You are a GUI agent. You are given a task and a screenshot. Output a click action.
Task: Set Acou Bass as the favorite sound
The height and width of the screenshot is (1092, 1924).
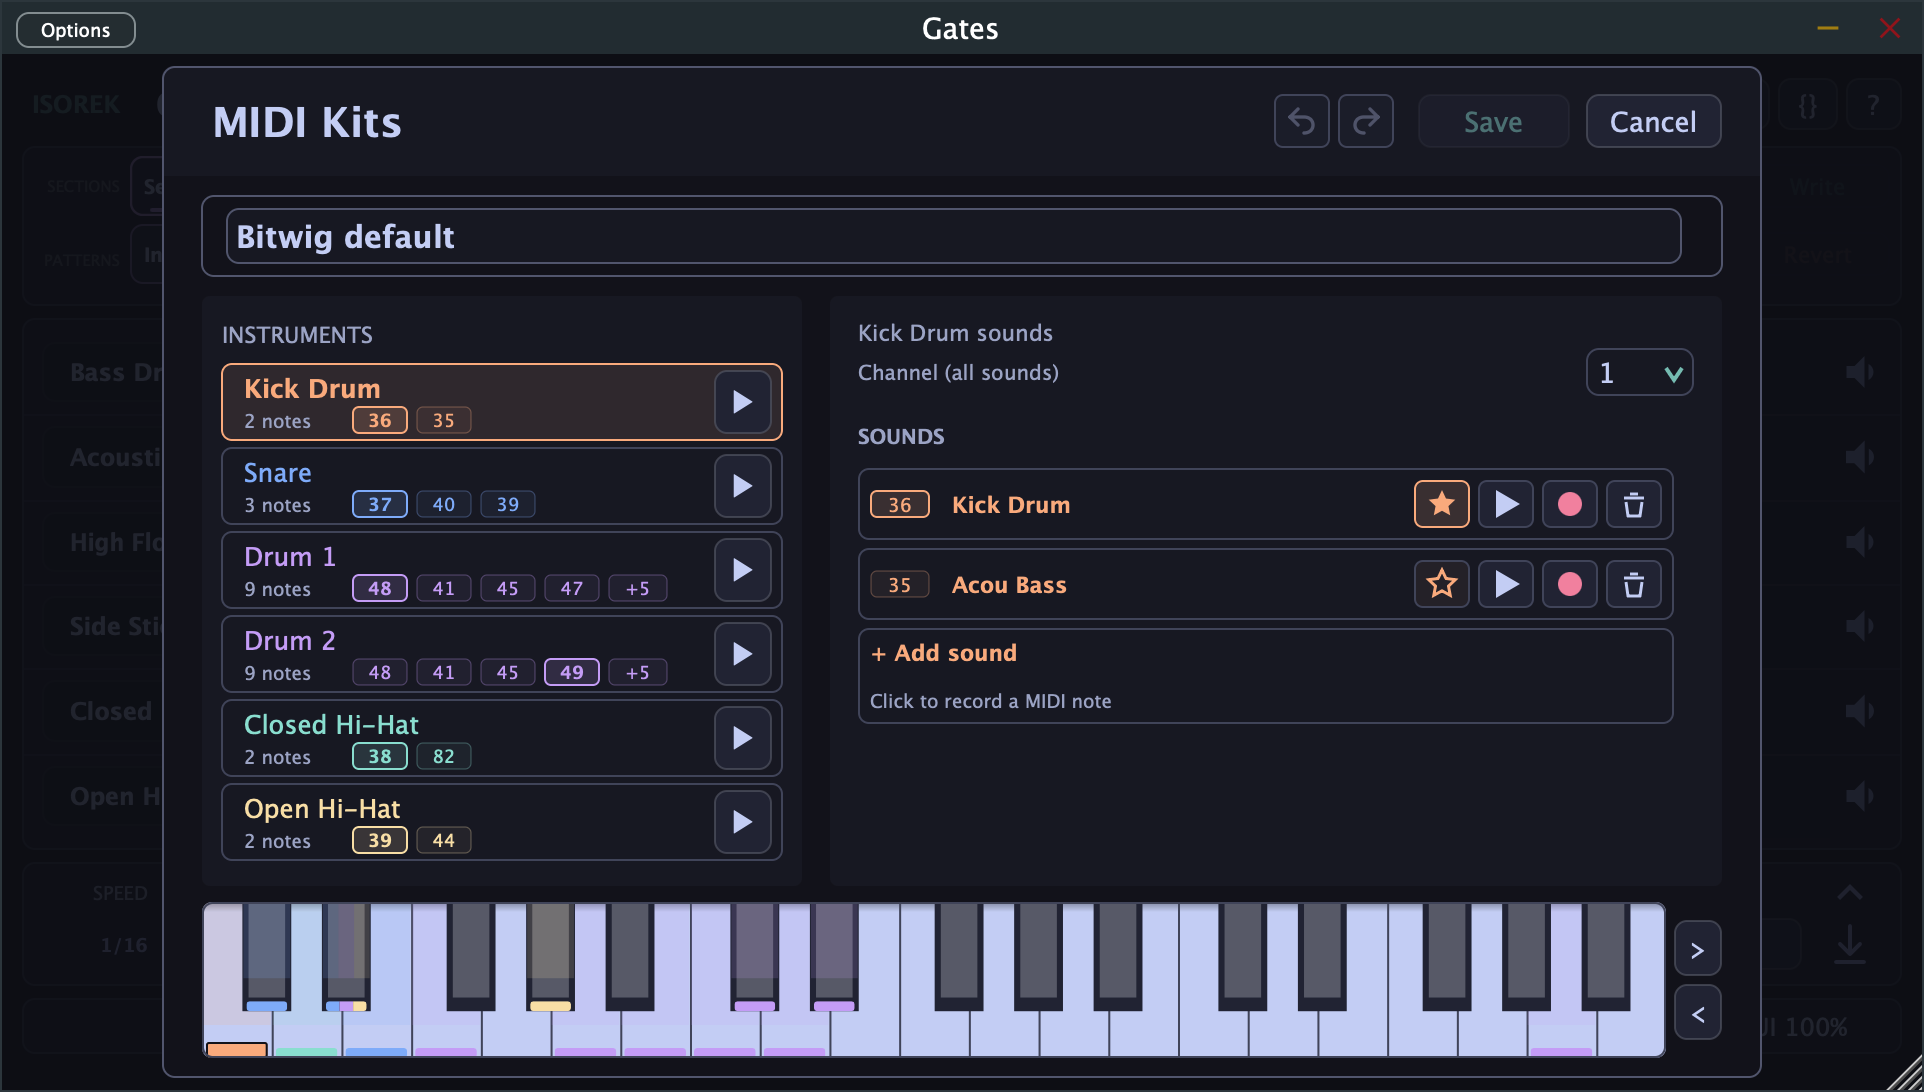(x=1441, y=584)
